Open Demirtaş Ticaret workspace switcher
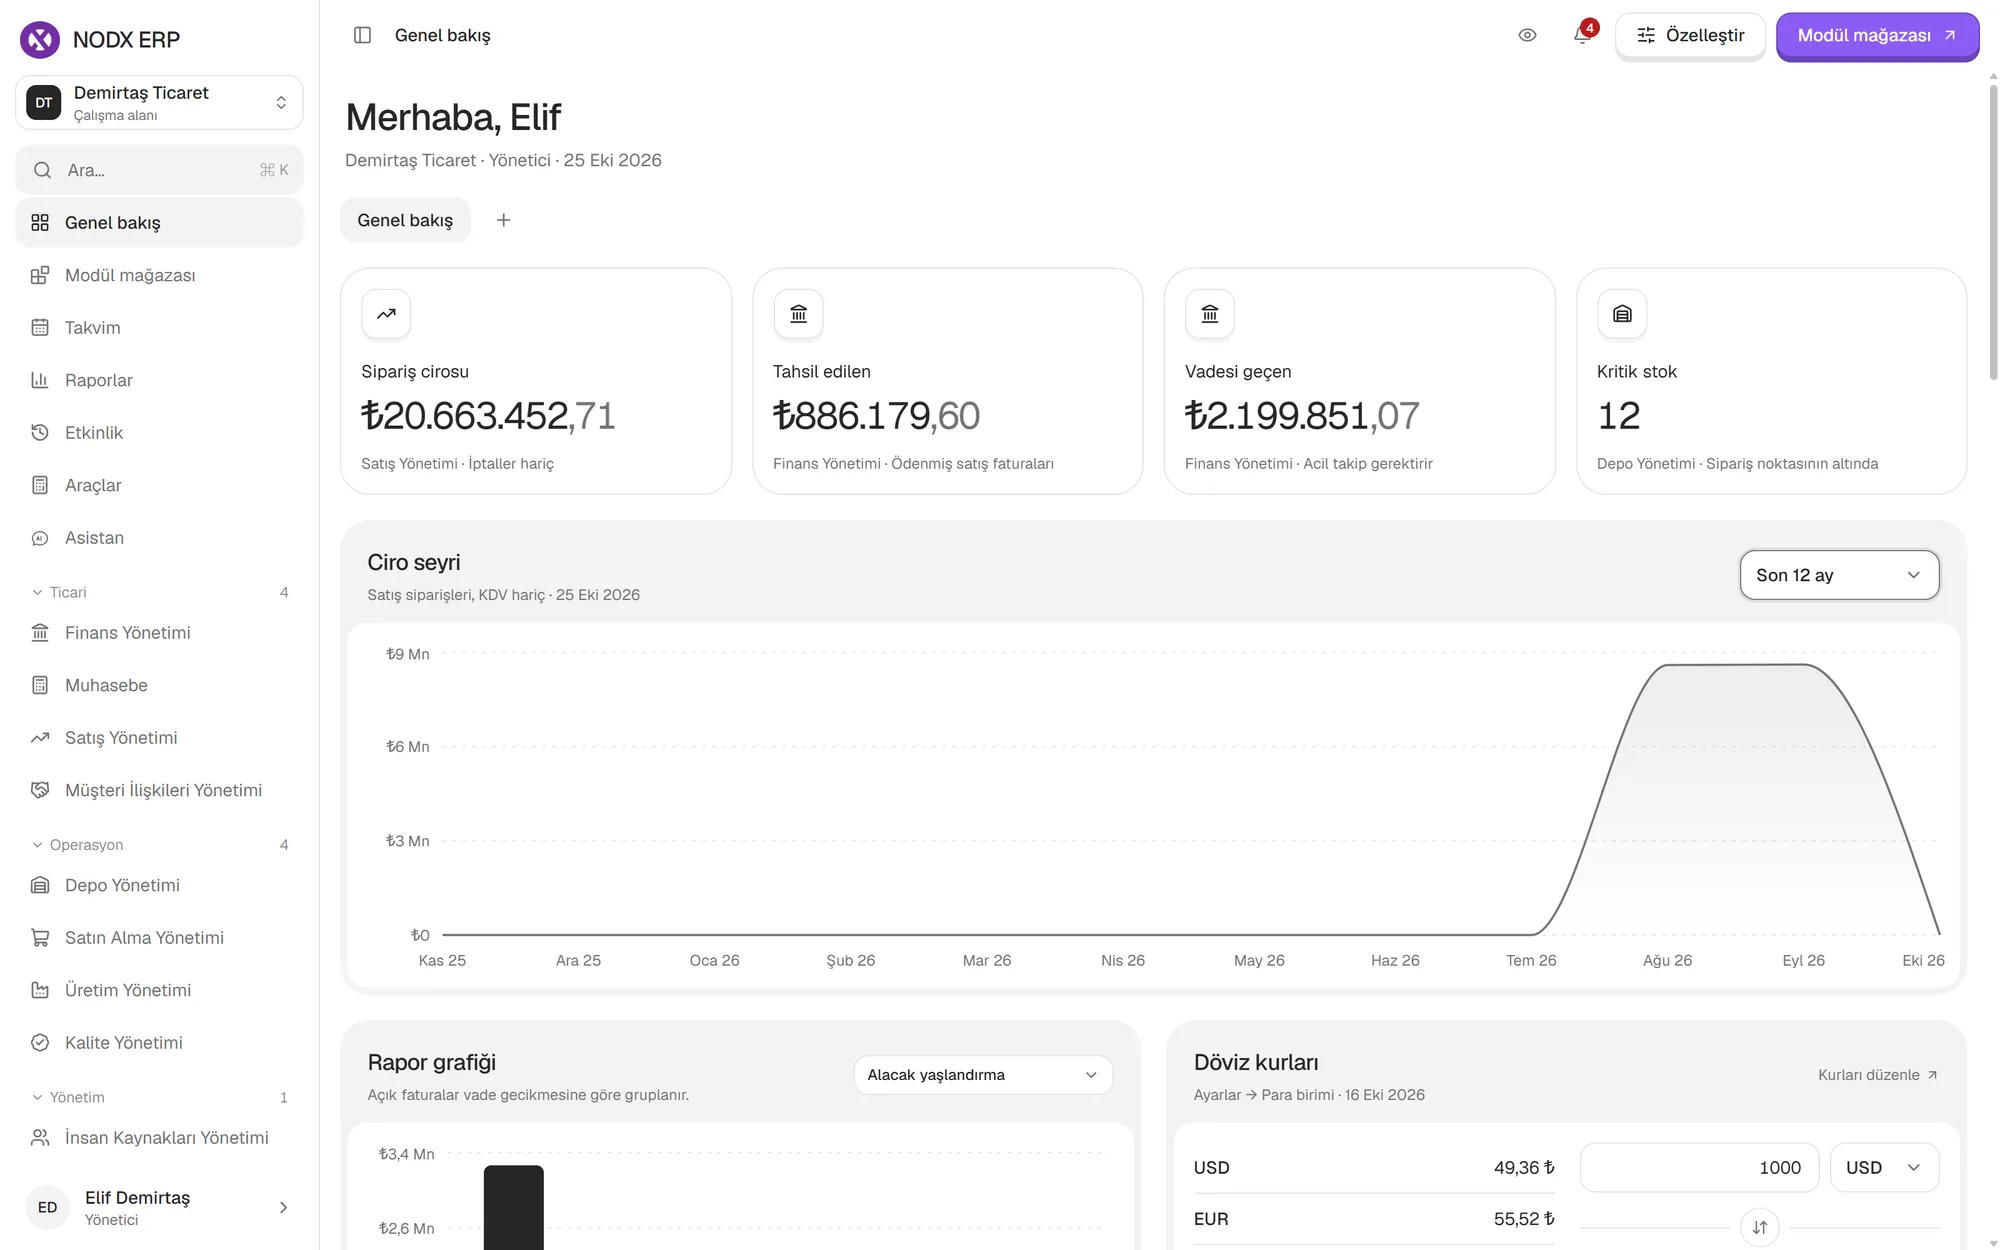The image size is (2000, 1250). [x=159, y=102]
